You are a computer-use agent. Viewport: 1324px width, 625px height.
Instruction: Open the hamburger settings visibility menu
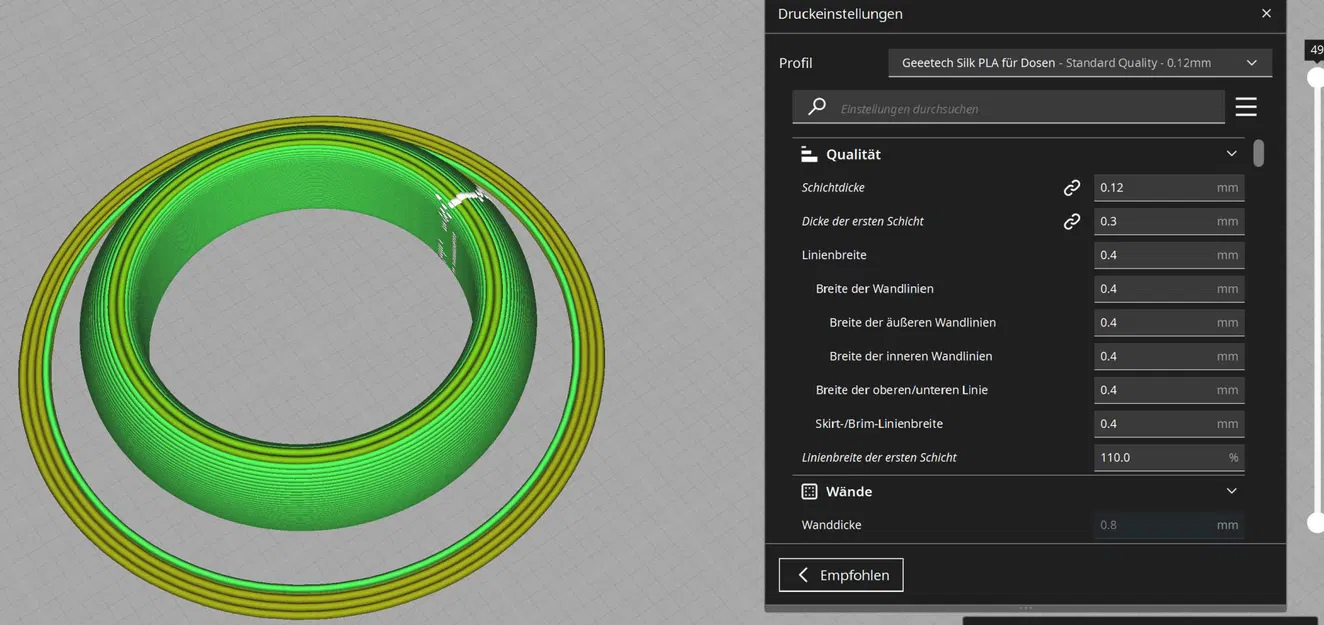point(1245,107)
